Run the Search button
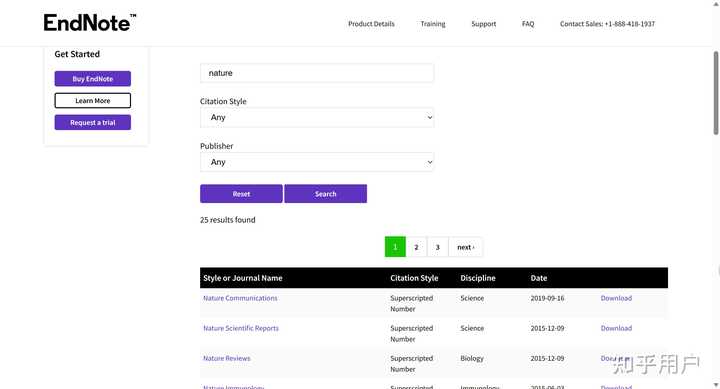The image size is (720, 389). click(x=326, y=194)
